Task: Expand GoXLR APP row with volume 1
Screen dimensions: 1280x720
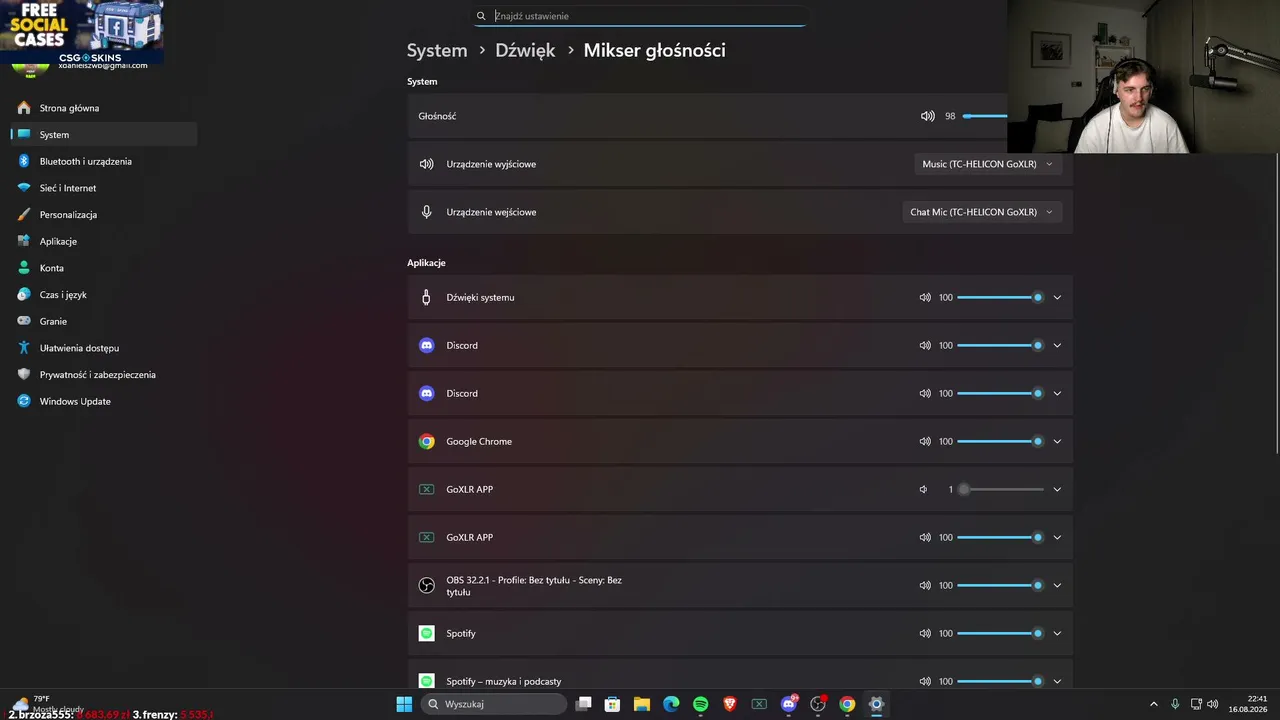Action: click(1057, 489)
